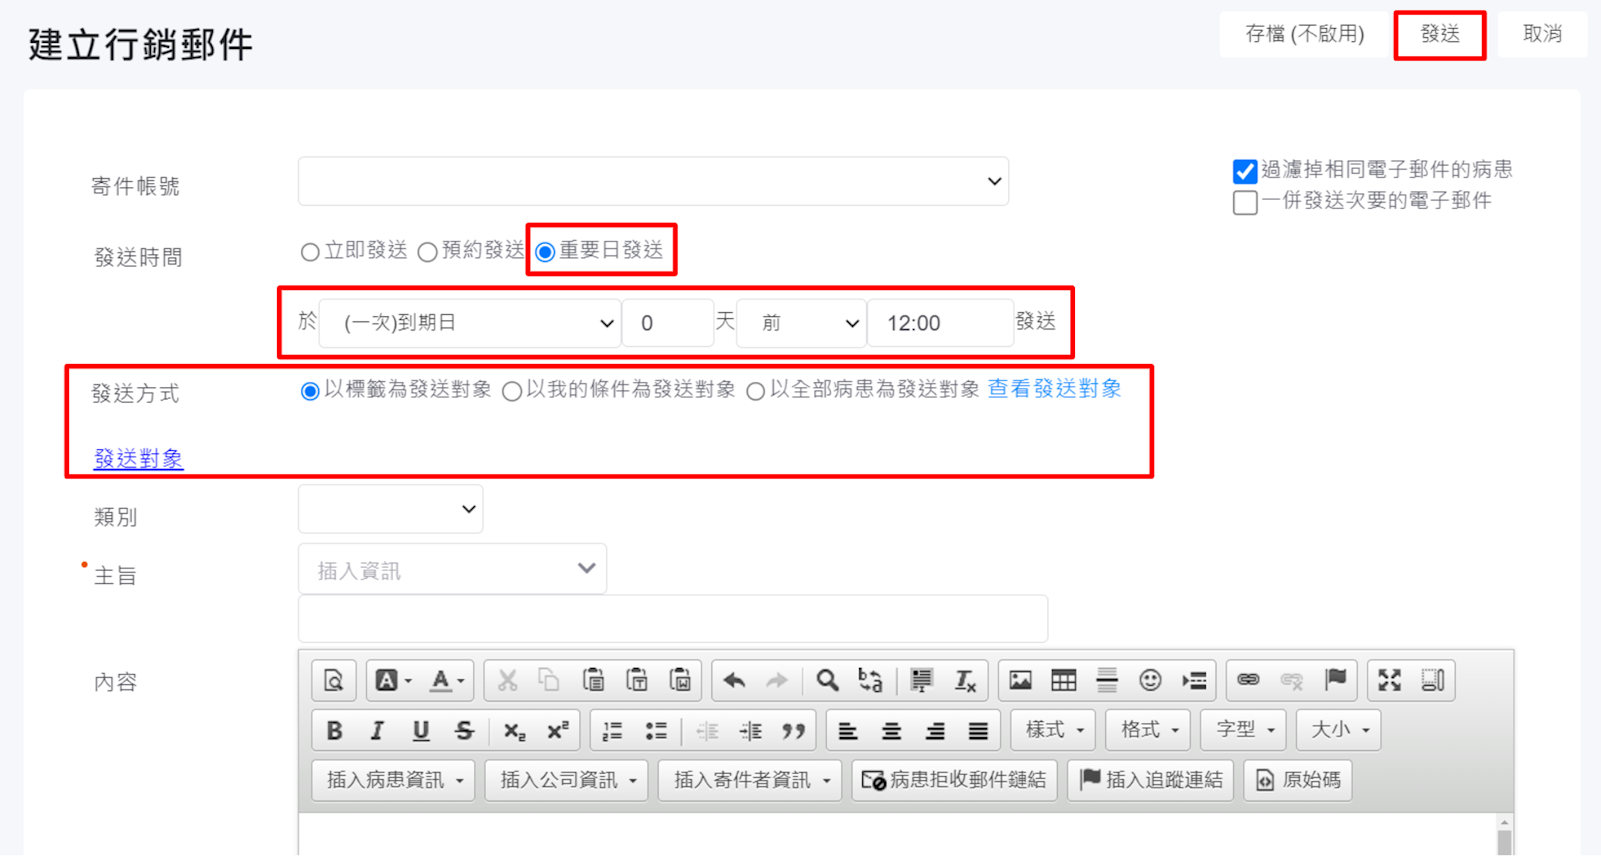The width and height of the screenshot is (1601, 856).
Task: Click Paste from Word icon
Action: (680, 681)
